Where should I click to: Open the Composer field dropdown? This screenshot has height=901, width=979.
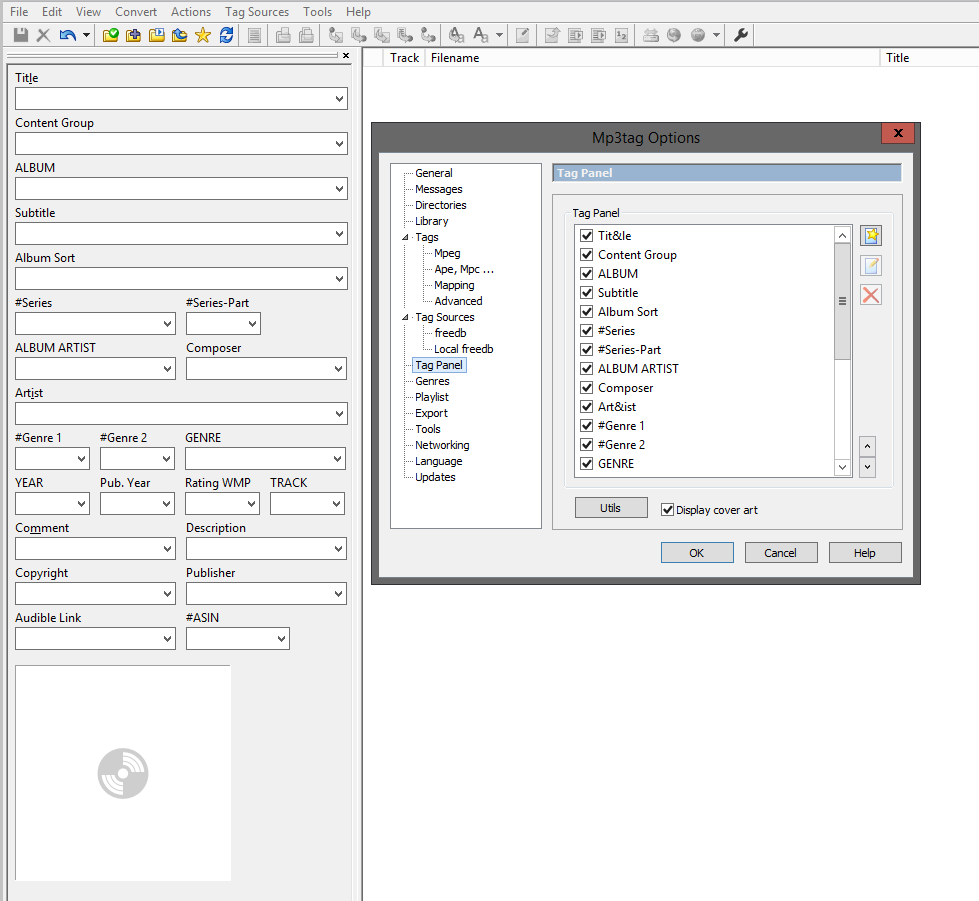coord(338,368)
